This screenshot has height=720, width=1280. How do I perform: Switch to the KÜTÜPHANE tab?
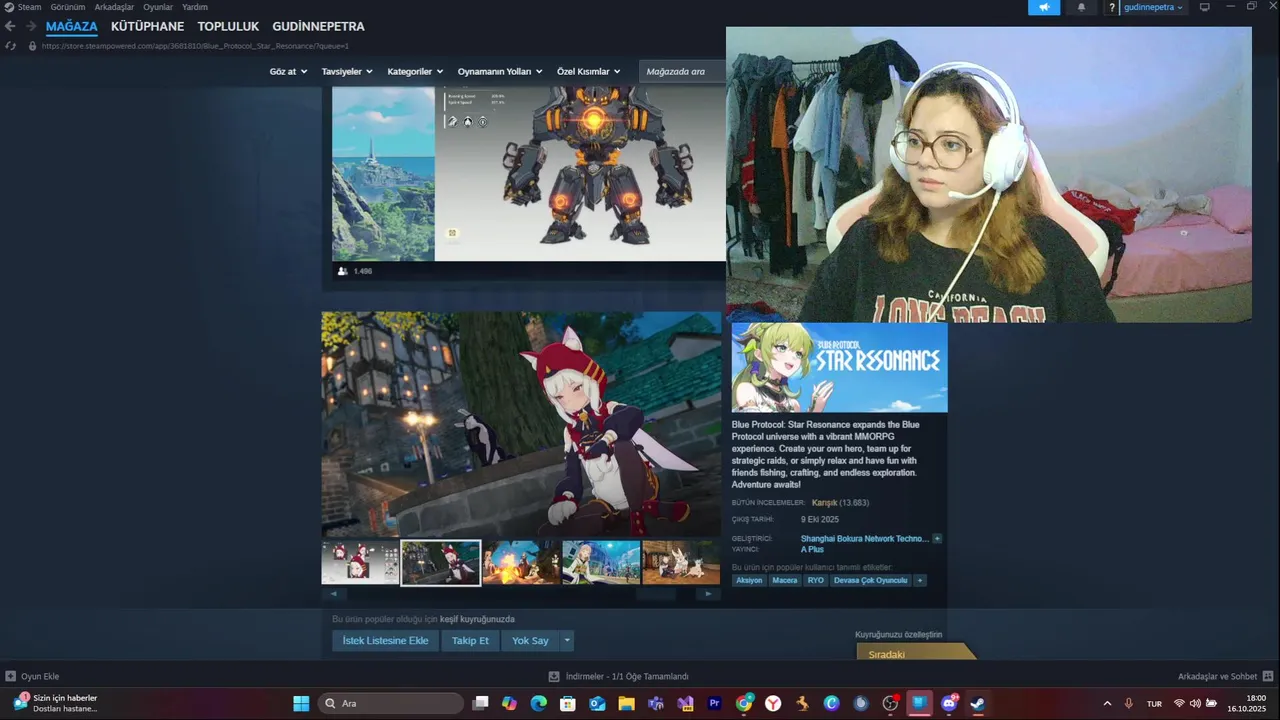pos(148,26)
